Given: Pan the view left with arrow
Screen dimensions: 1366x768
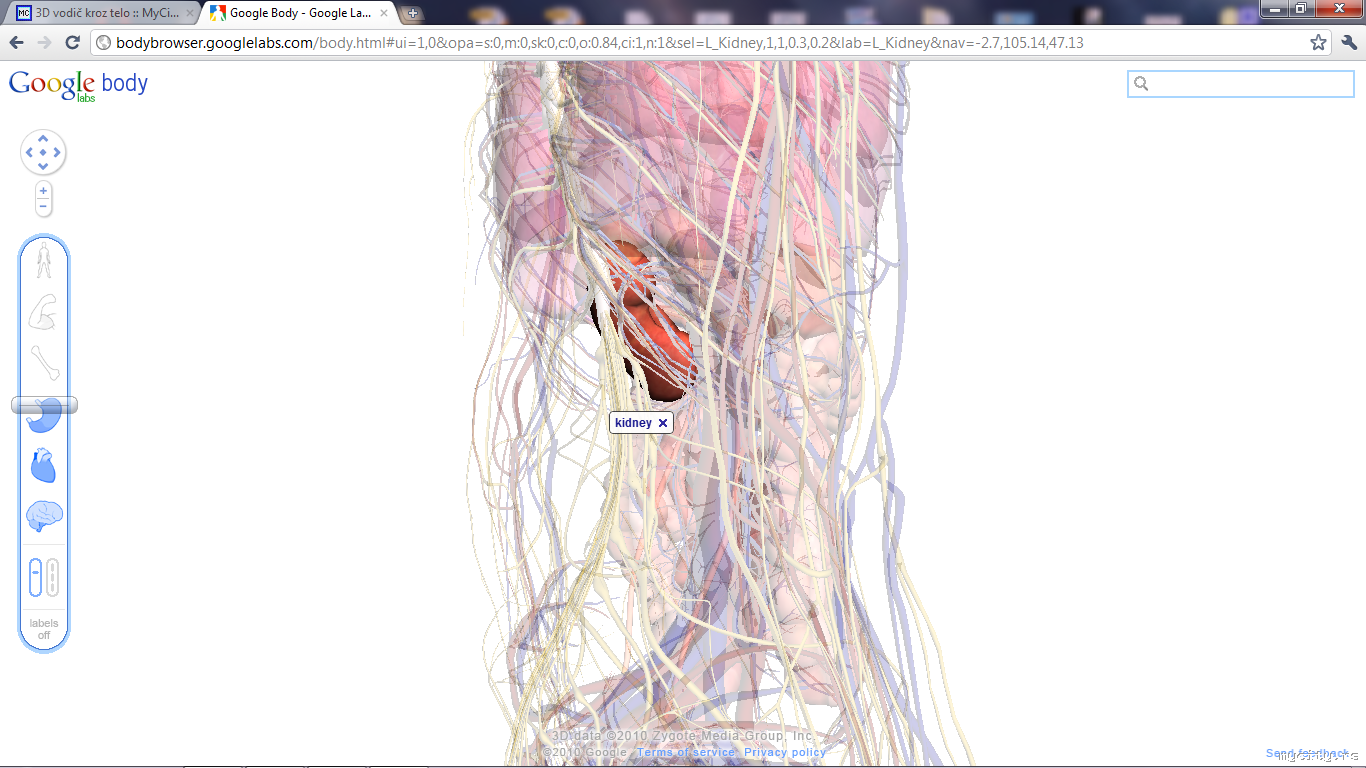Looking at the screenshot, I should click(29, 153).
